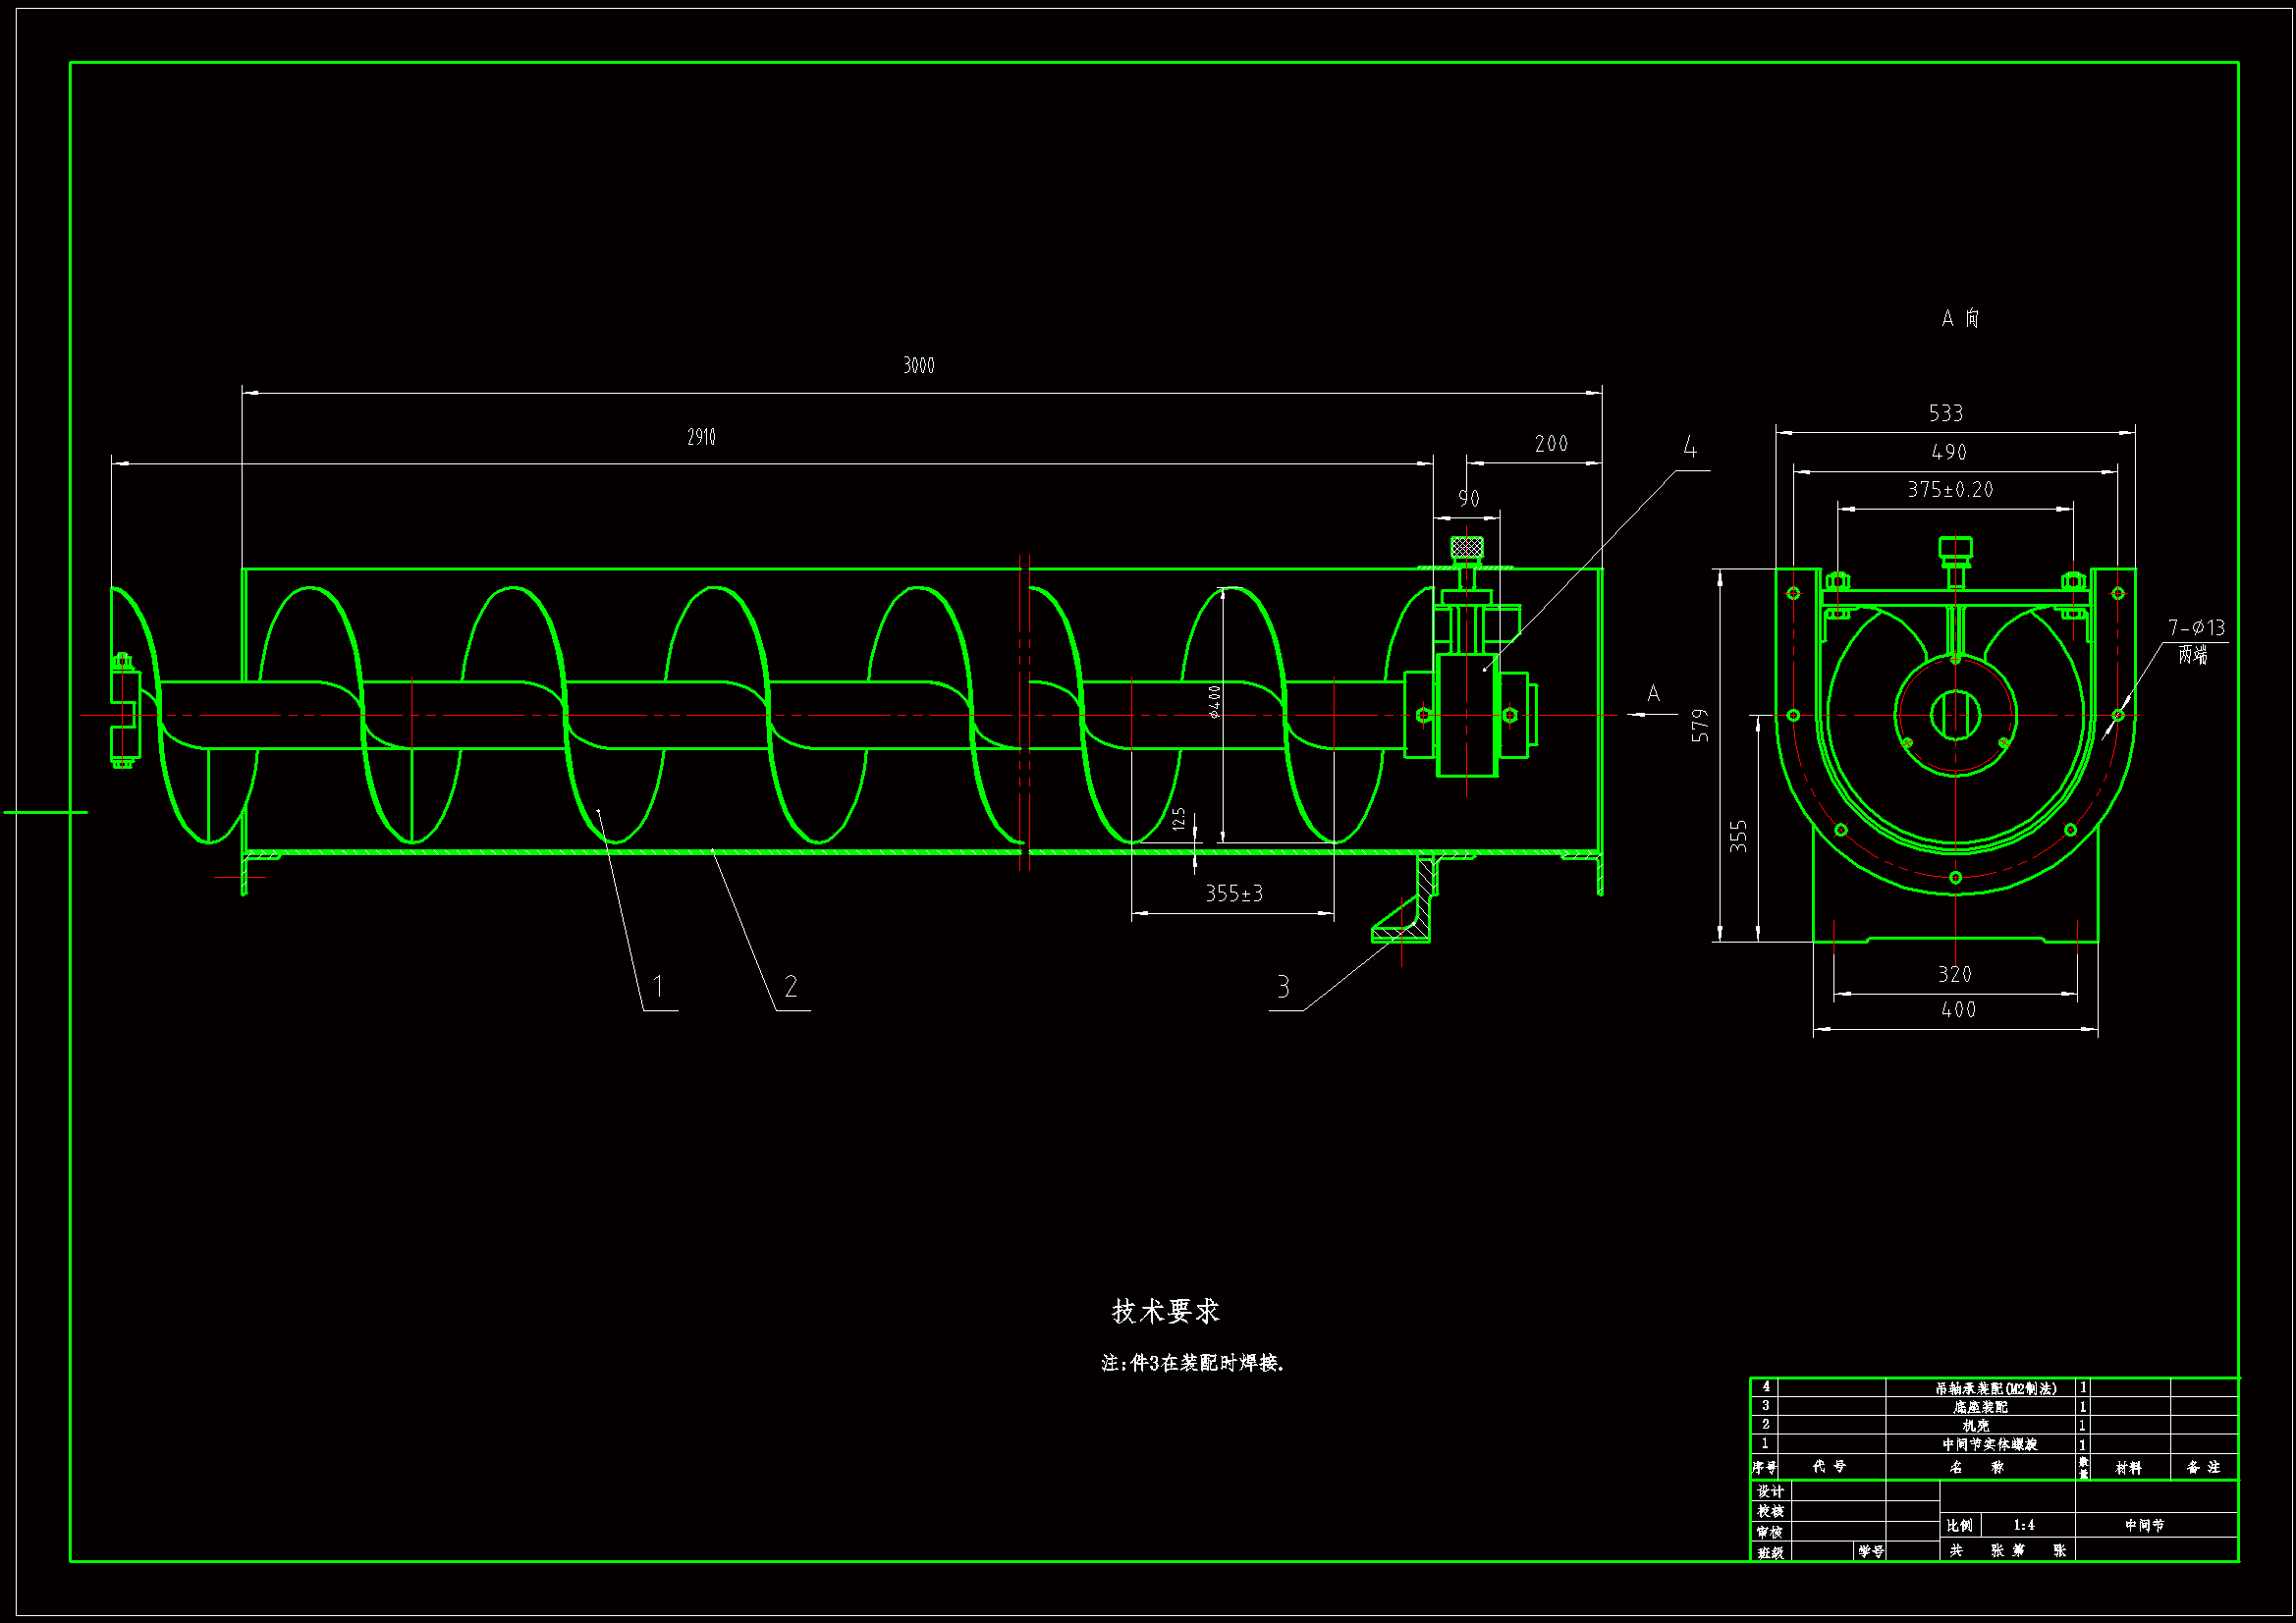Click part callout number 2

point(791,987)
